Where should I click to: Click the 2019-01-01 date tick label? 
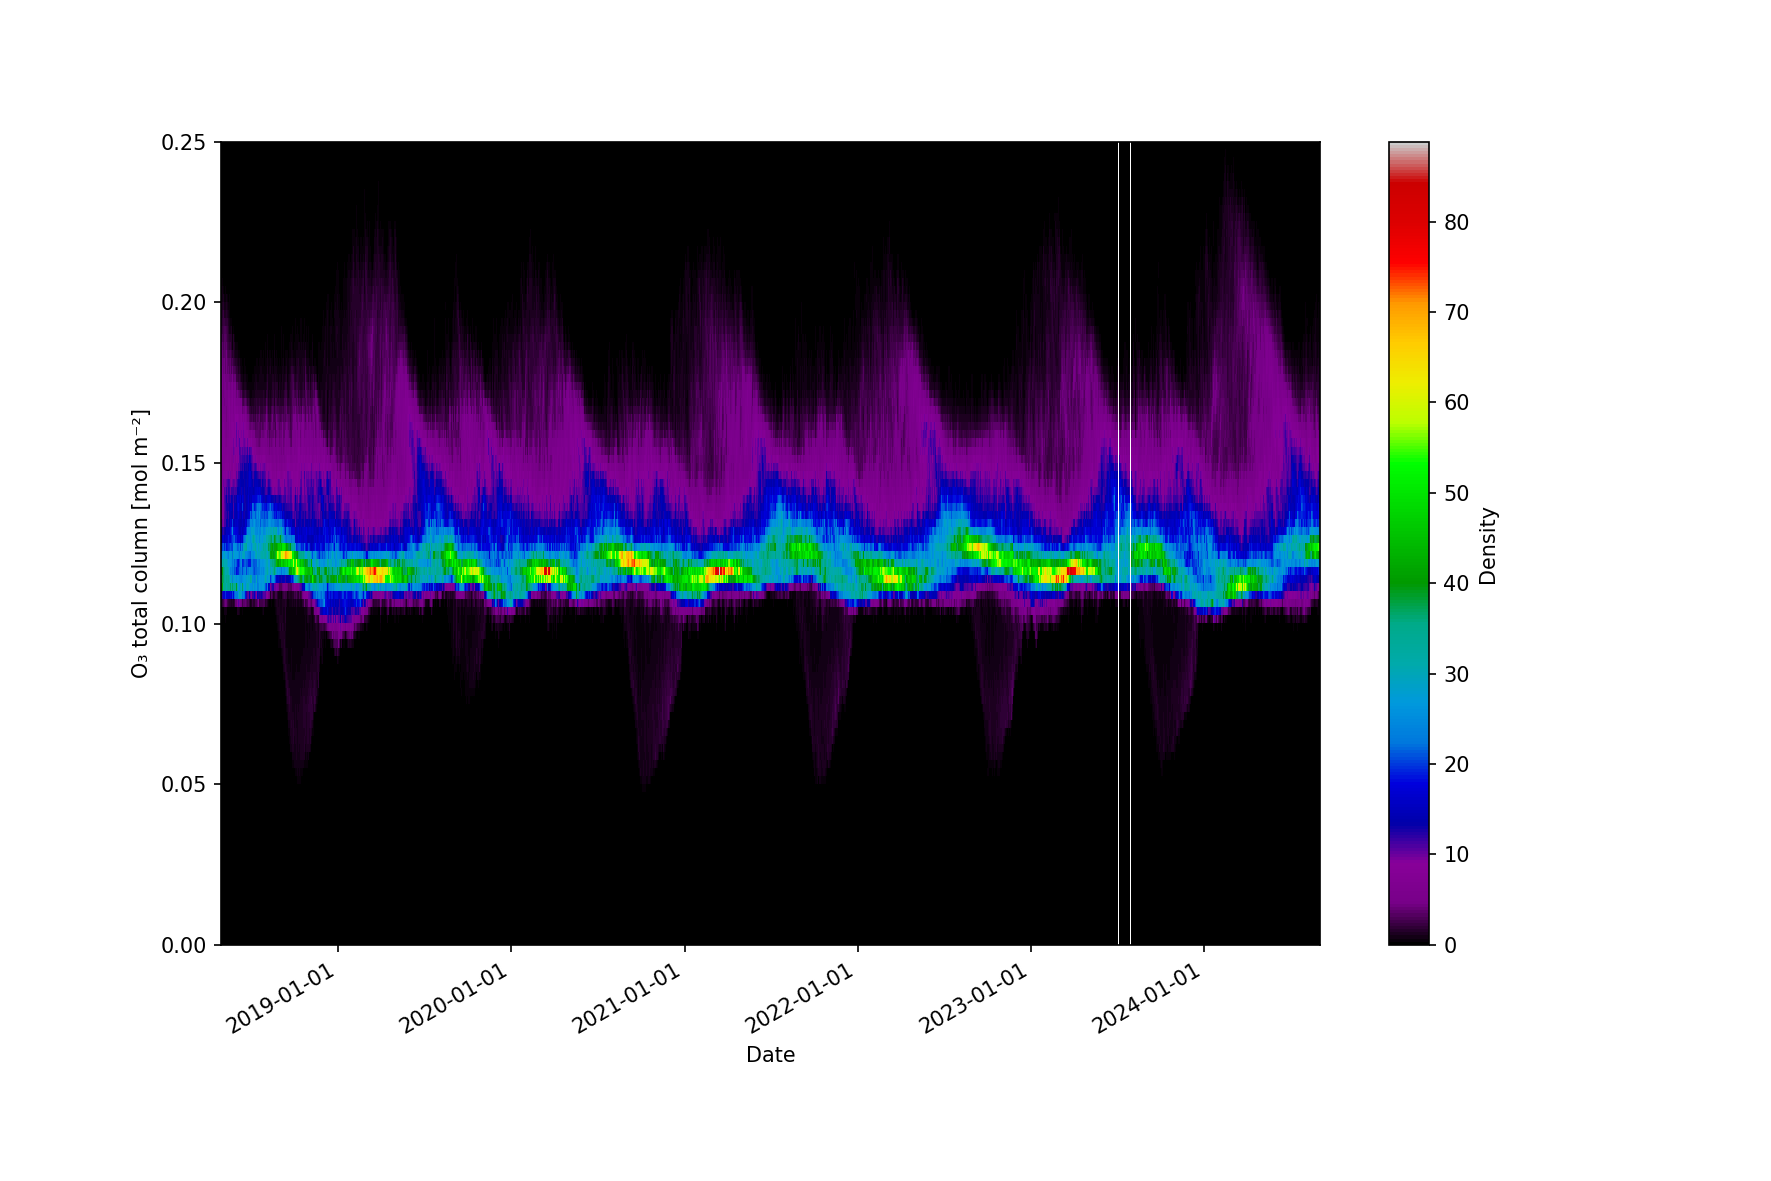coord(281,998)
